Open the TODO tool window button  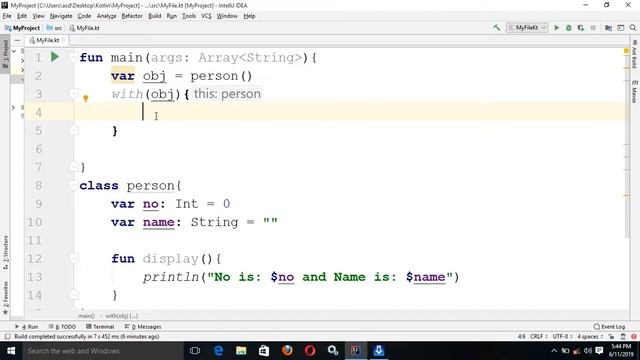tap(62, 327)
